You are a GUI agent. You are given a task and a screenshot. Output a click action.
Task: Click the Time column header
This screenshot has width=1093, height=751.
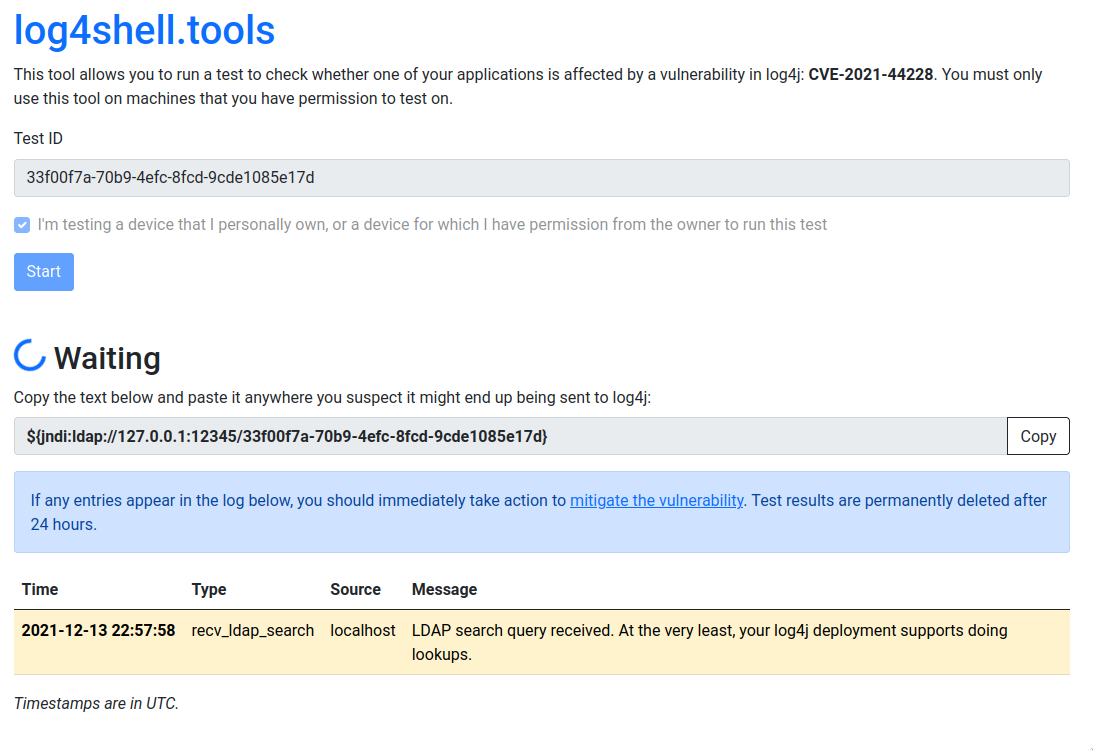pyautogui.click(x=40, y=589)
